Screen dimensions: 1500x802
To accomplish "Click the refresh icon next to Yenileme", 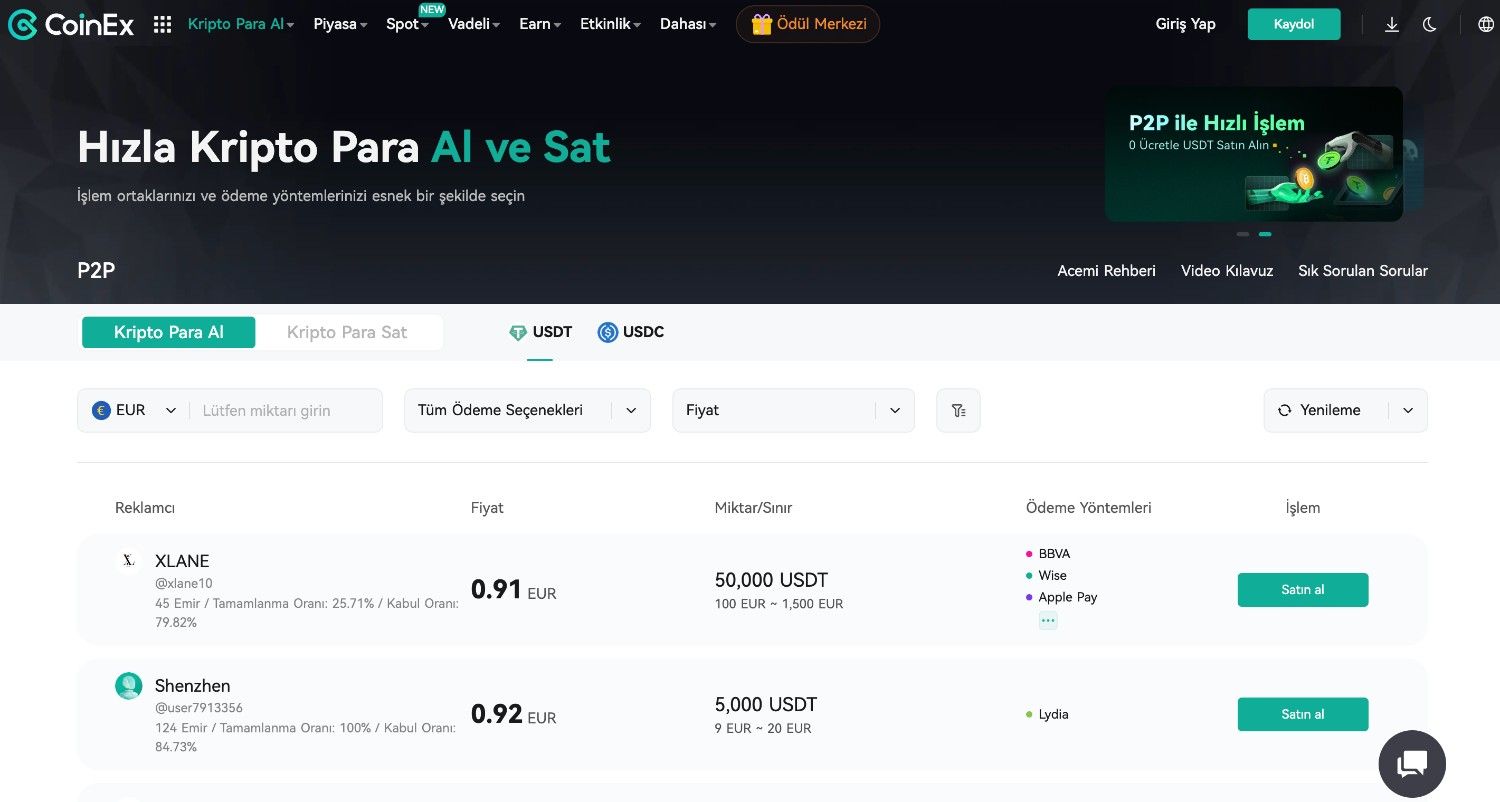I will 1284,410.
